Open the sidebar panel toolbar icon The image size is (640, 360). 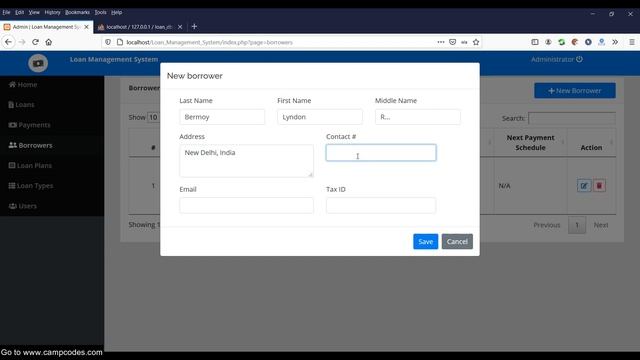click(535, 42)
